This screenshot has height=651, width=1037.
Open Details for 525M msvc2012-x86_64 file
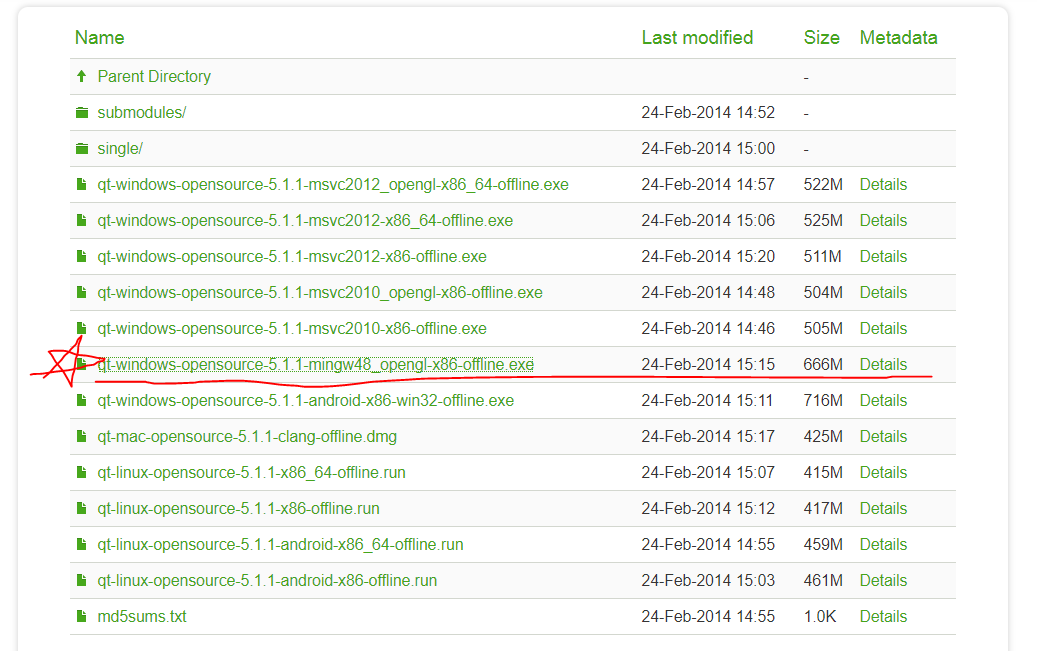point(883,220)
